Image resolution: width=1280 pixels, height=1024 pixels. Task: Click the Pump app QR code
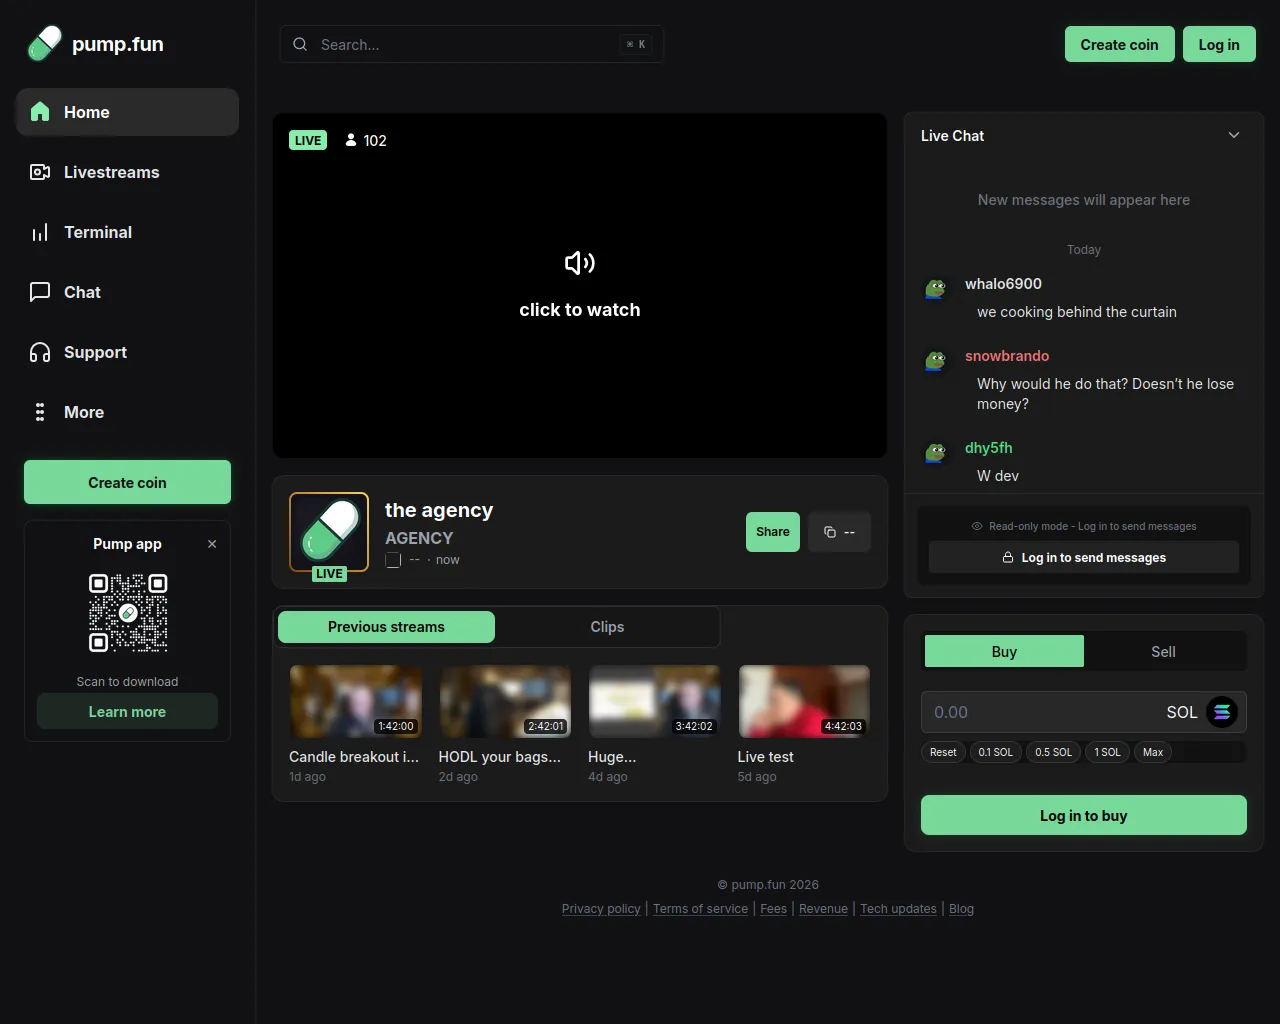pyautogui.click(x=128, y=613)
